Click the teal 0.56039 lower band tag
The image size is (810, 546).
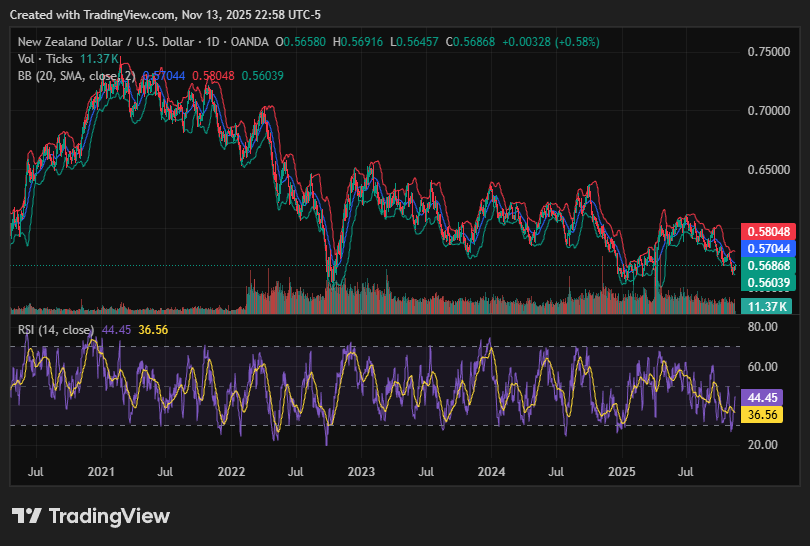pos(769,284)
